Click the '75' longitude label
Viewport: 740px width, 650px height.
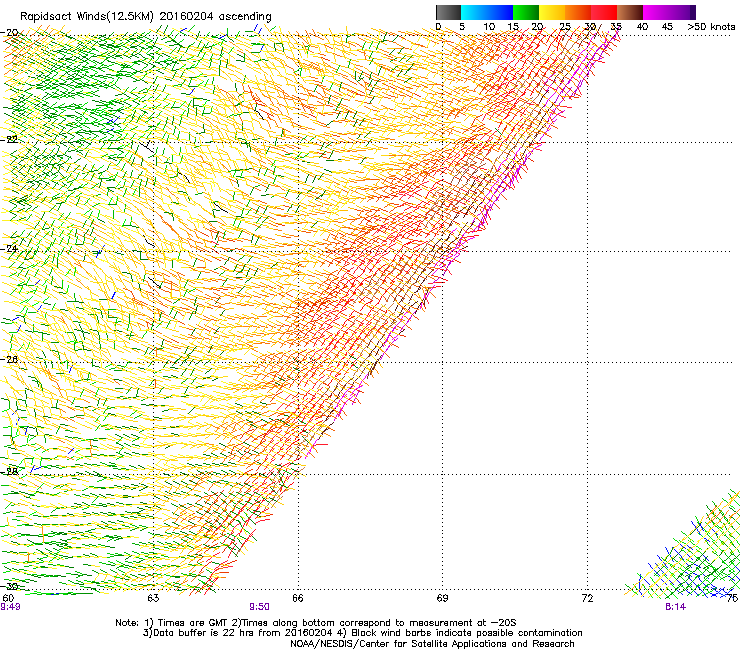pyautogui.click(x=732, y=598)
